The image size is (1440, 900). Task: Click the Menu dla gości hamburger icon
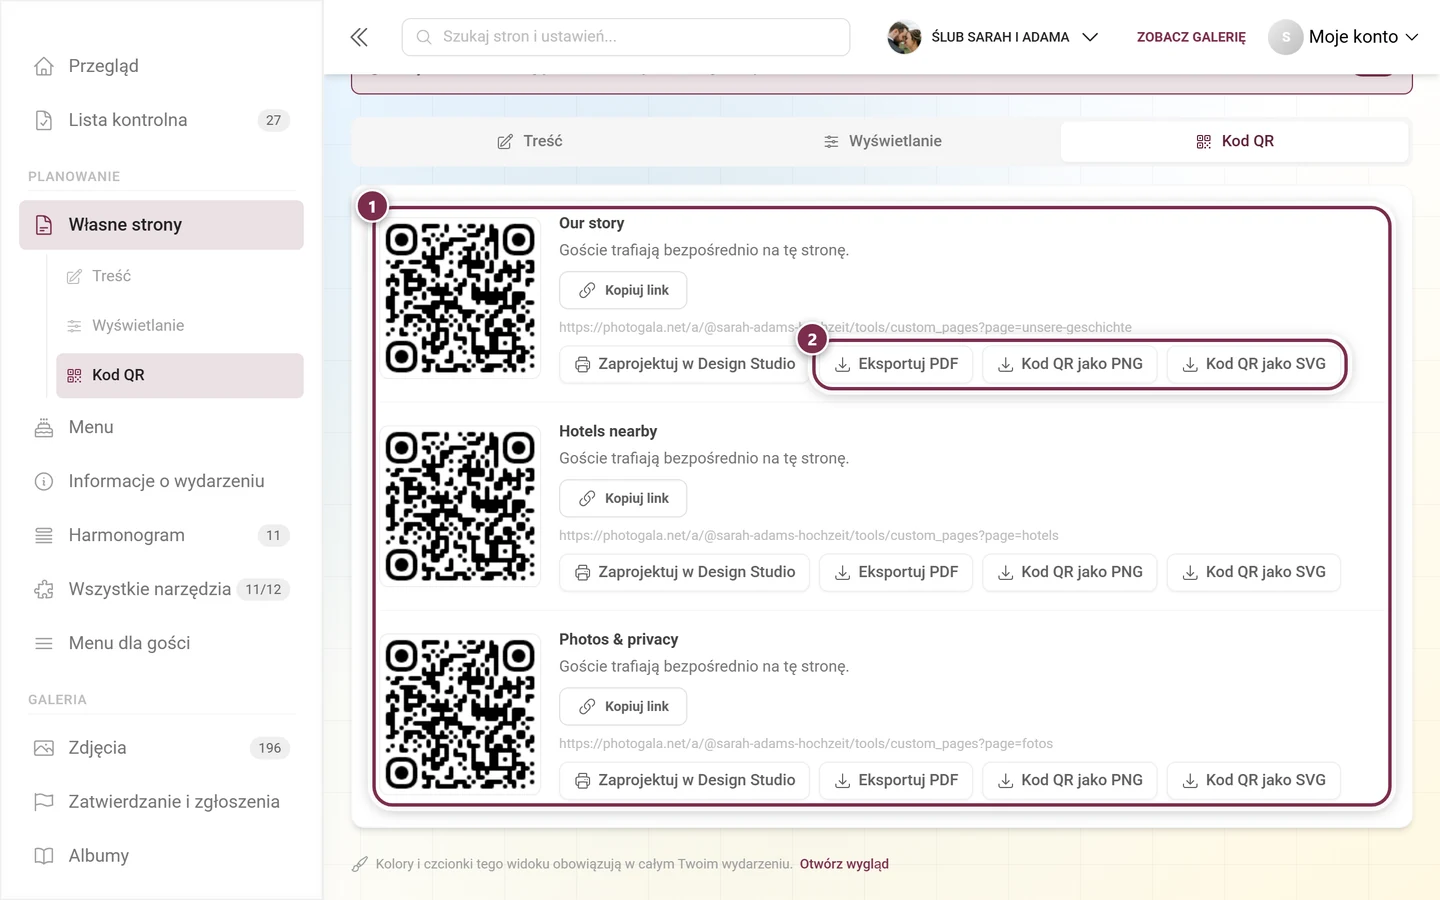tap(44, 644)
